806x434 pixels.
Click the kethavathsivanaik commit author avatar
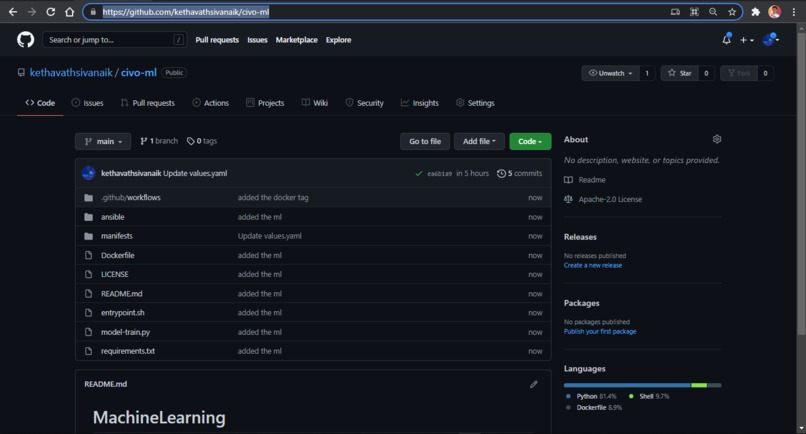pos(88,173)
